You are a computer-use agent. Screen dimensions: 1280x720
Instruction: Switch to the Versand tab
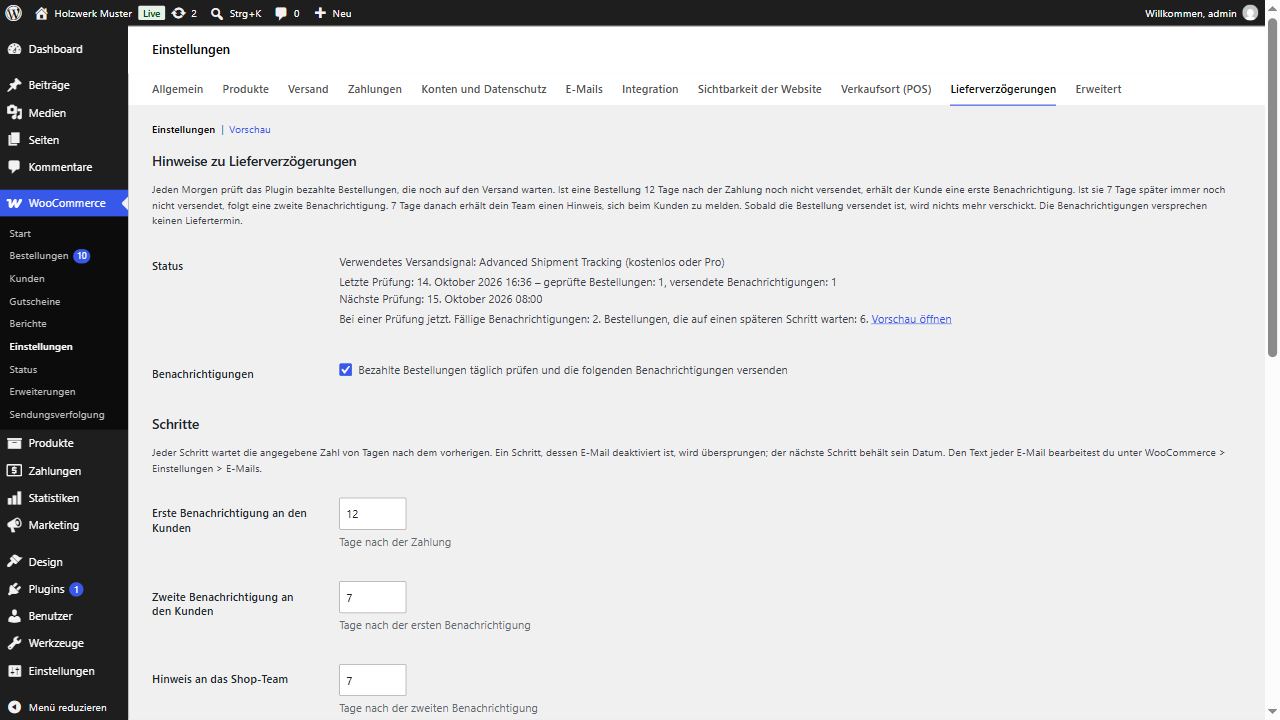pos(308,89)
